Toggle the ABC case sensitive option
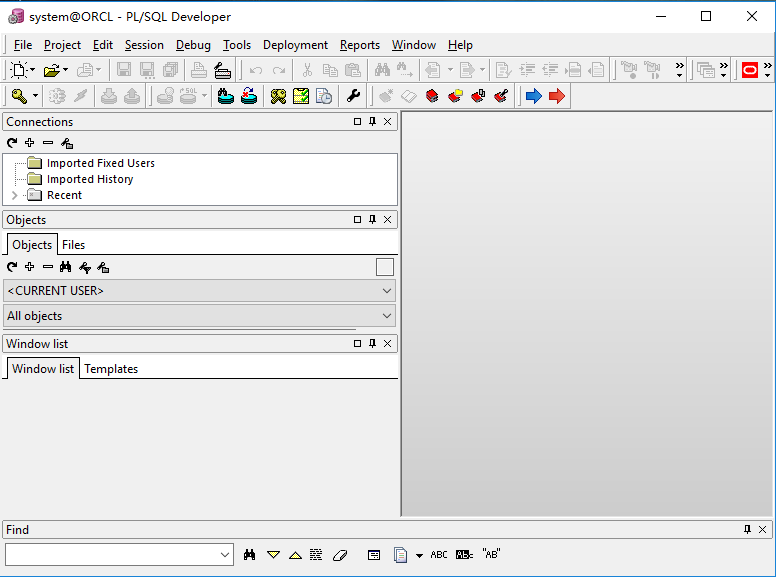The image size is (776, 577). click(x=438, y=555)
